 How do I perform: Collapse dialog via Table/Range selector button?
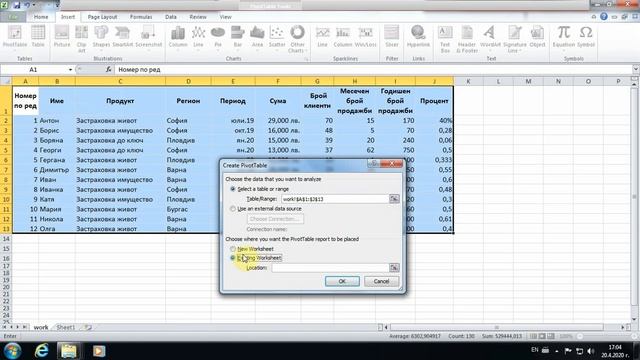394,199
